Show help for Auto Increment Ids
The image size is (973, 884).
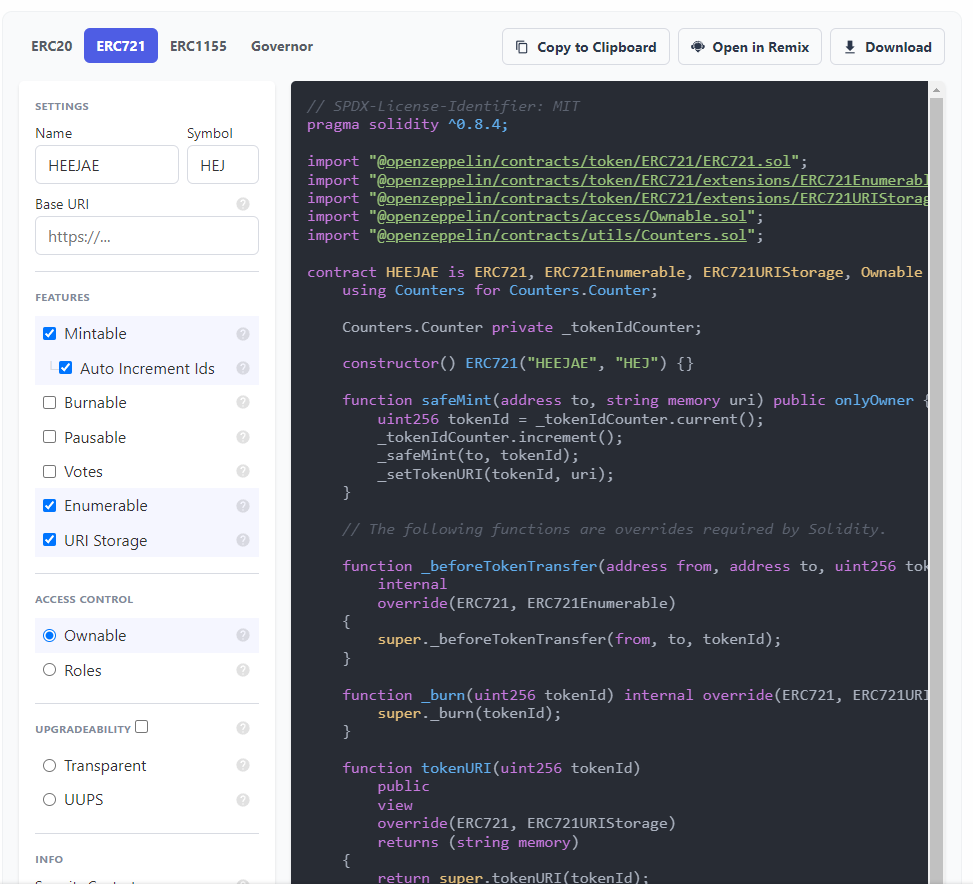[x=243, y=368]
